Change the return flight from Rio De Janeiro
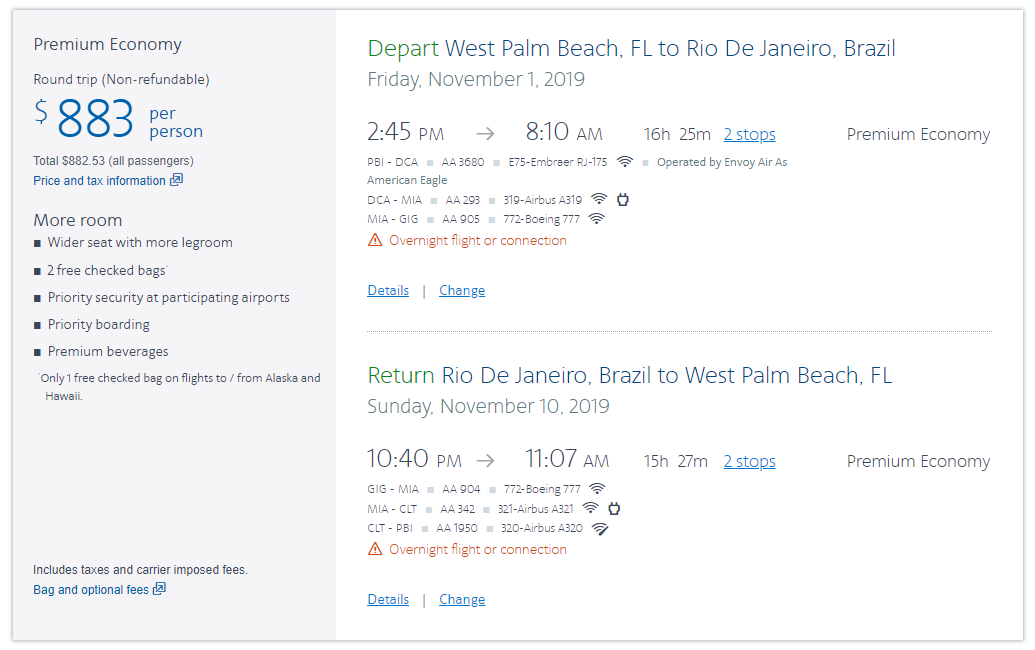The width and height of the screenshot is (1035, 650). 462,599
